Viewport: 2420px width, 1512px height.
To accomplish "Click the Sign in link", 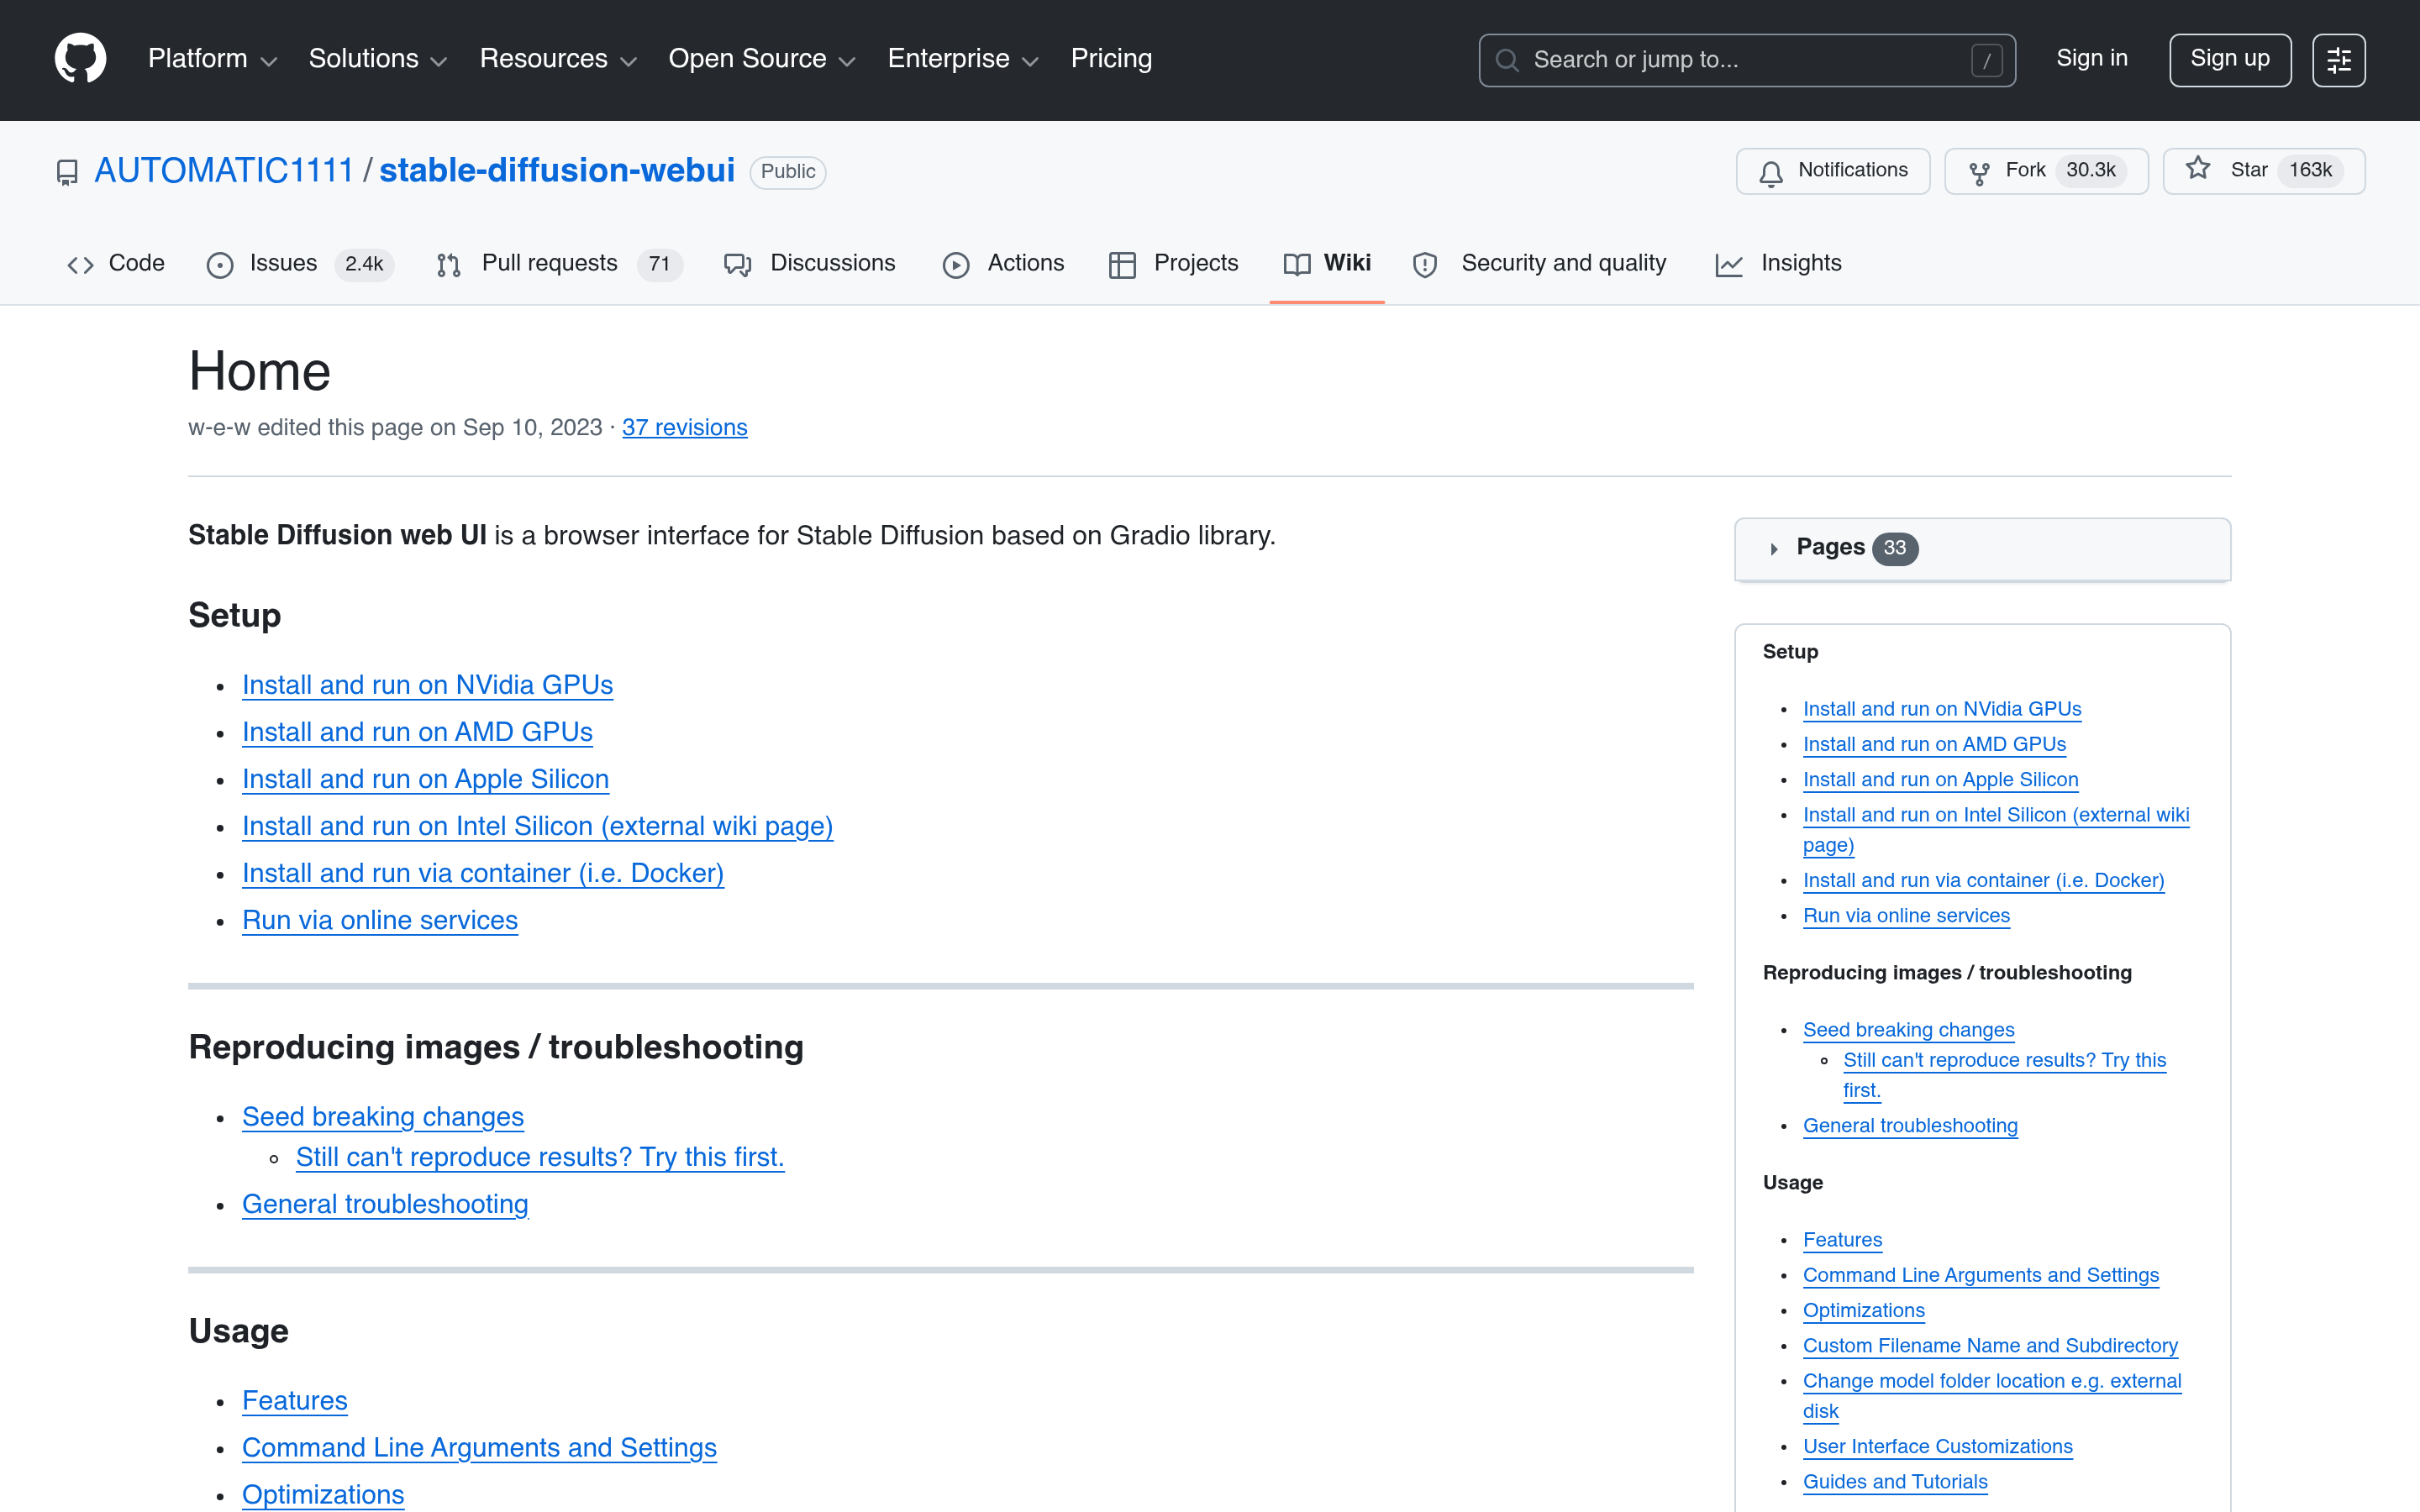I will (x=2091, y=59).
